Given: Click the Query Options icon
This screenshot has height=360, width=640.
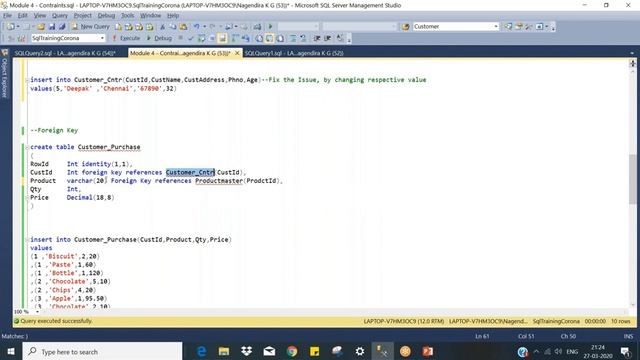Looking at the screenshot, I should [212, 38].
